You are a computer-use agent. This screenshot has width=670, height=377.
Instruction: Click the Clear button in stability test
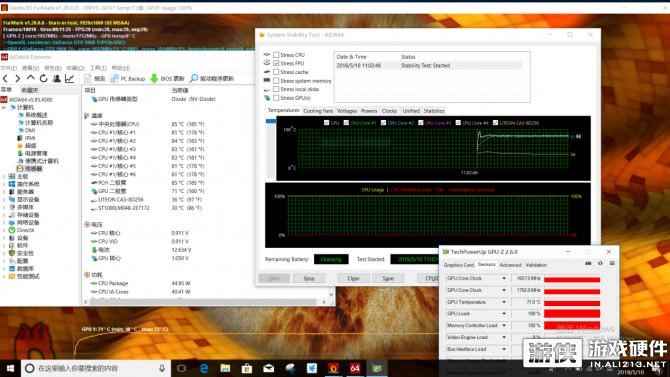(x=353, y=278)
